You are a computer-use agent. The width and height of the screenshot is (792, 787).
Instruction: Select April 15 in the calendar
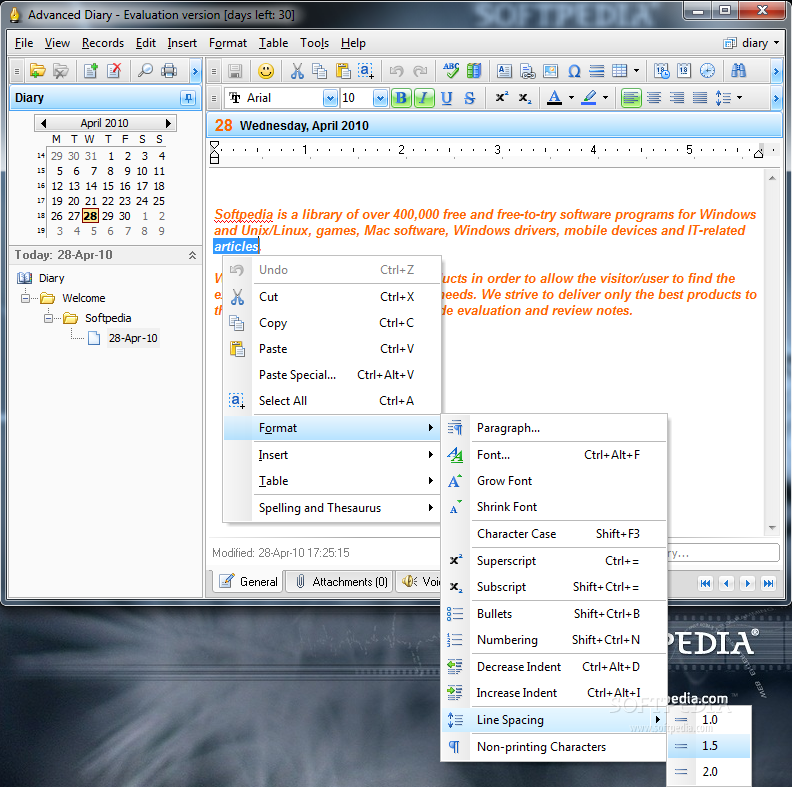(108, 186)
